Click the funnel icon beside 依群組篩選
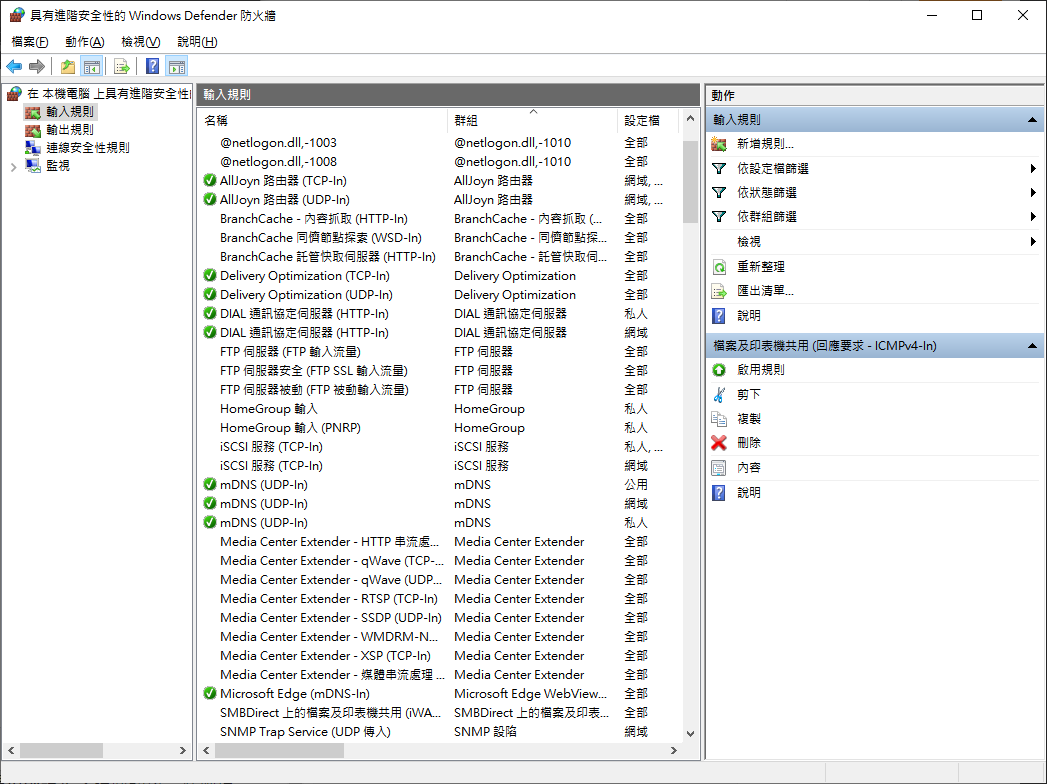Screen dimensions: 1047x784 [719, 216]
